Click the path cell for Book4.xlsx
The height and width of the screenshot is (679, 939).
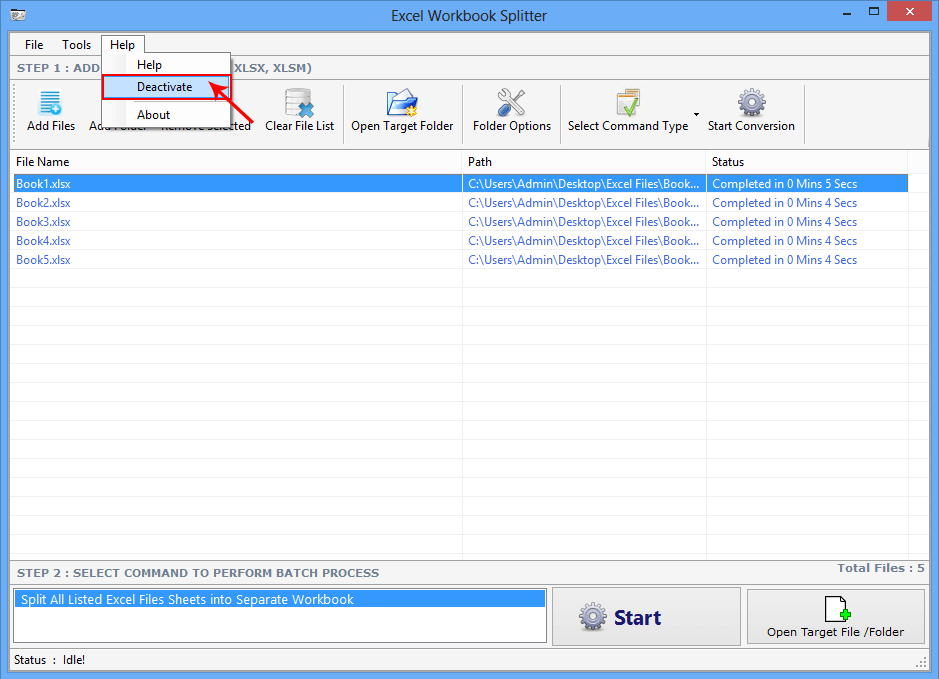(584, 241)
